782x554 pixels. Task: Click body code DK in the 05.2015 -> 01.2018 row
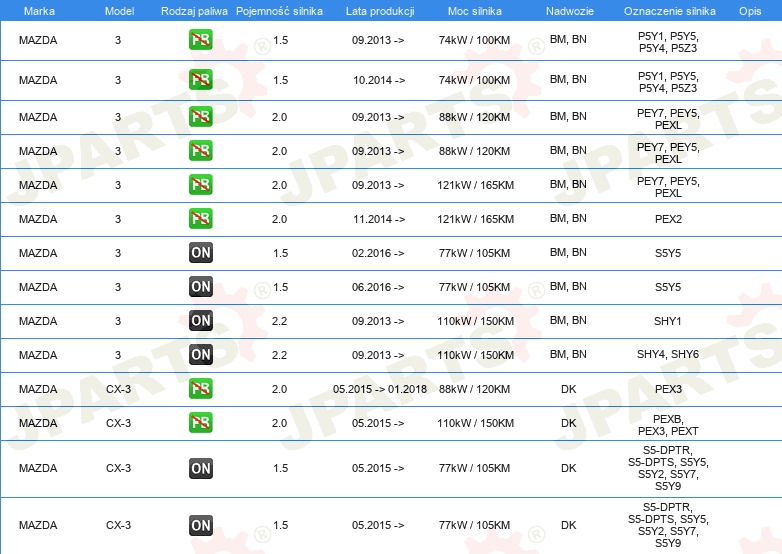tap(569, 389)
